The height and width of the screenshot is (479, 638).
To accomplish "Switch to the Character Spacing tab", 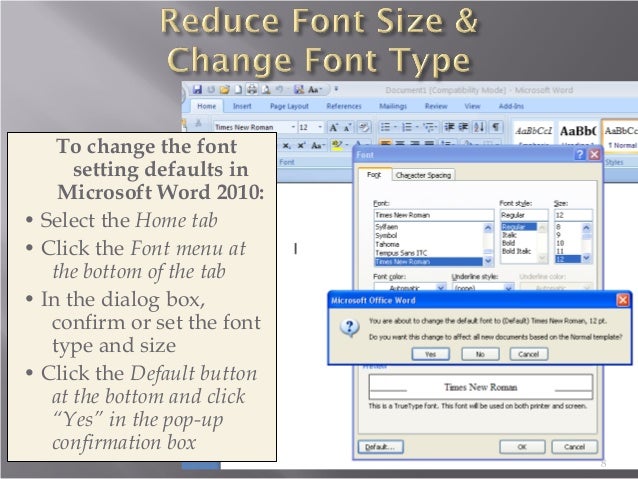I will tap(423, 175).
